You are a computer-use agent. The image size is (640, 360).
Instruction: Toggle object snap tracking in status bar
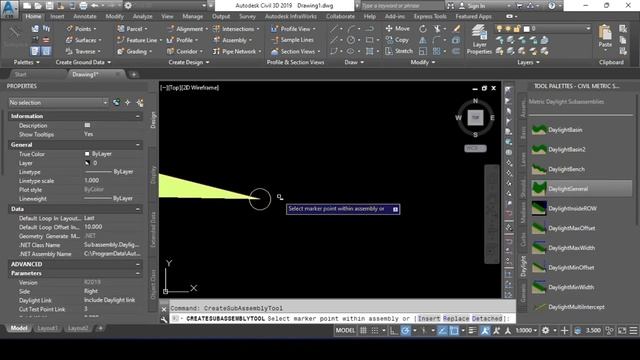click(x=442, y=330)
